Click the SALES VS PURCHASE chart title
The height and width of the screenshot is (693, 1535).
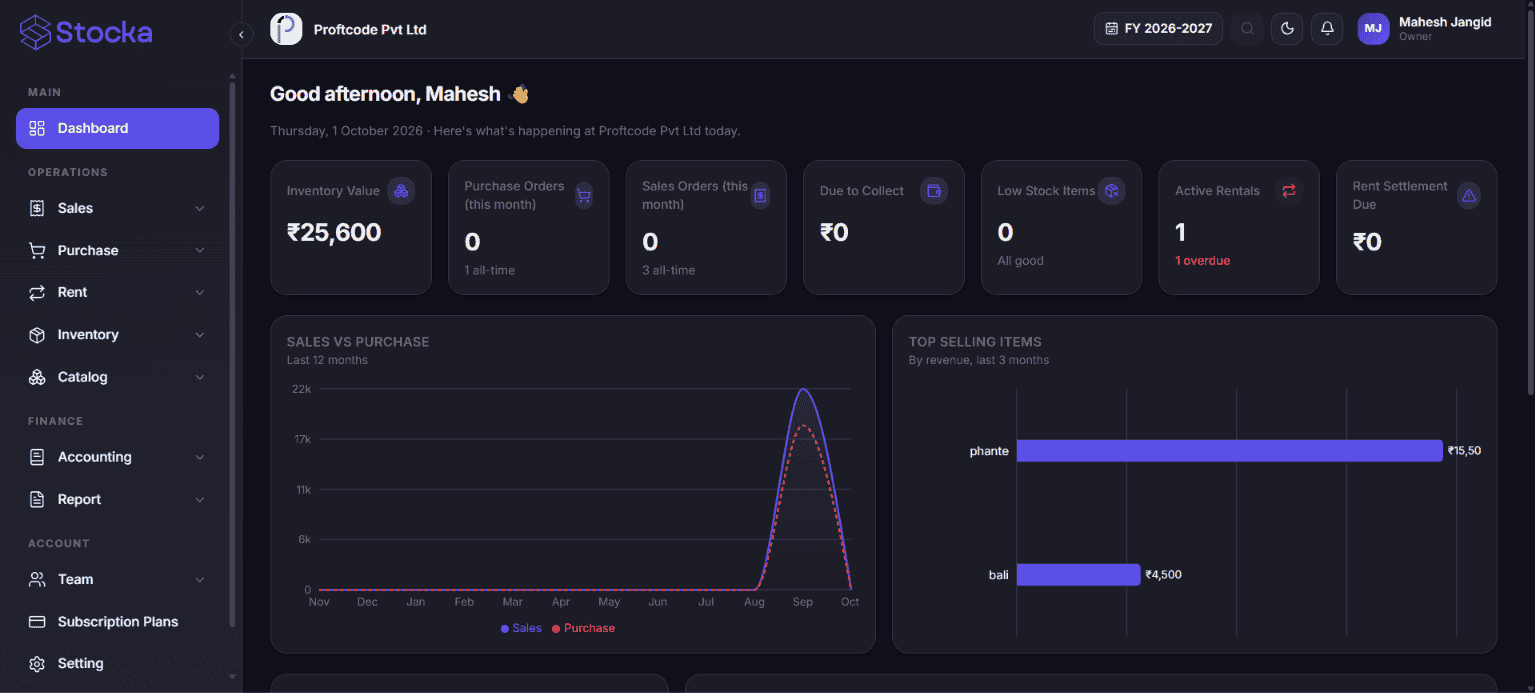pyautogui.click(x=358, y=342)
